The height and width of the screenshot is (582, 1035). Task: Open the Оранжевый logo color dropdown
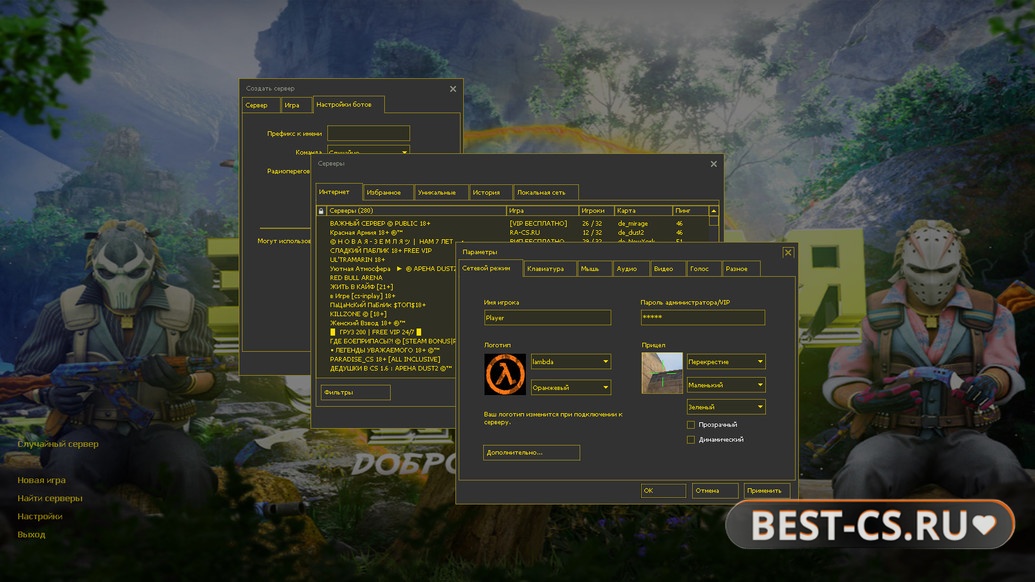570,387
